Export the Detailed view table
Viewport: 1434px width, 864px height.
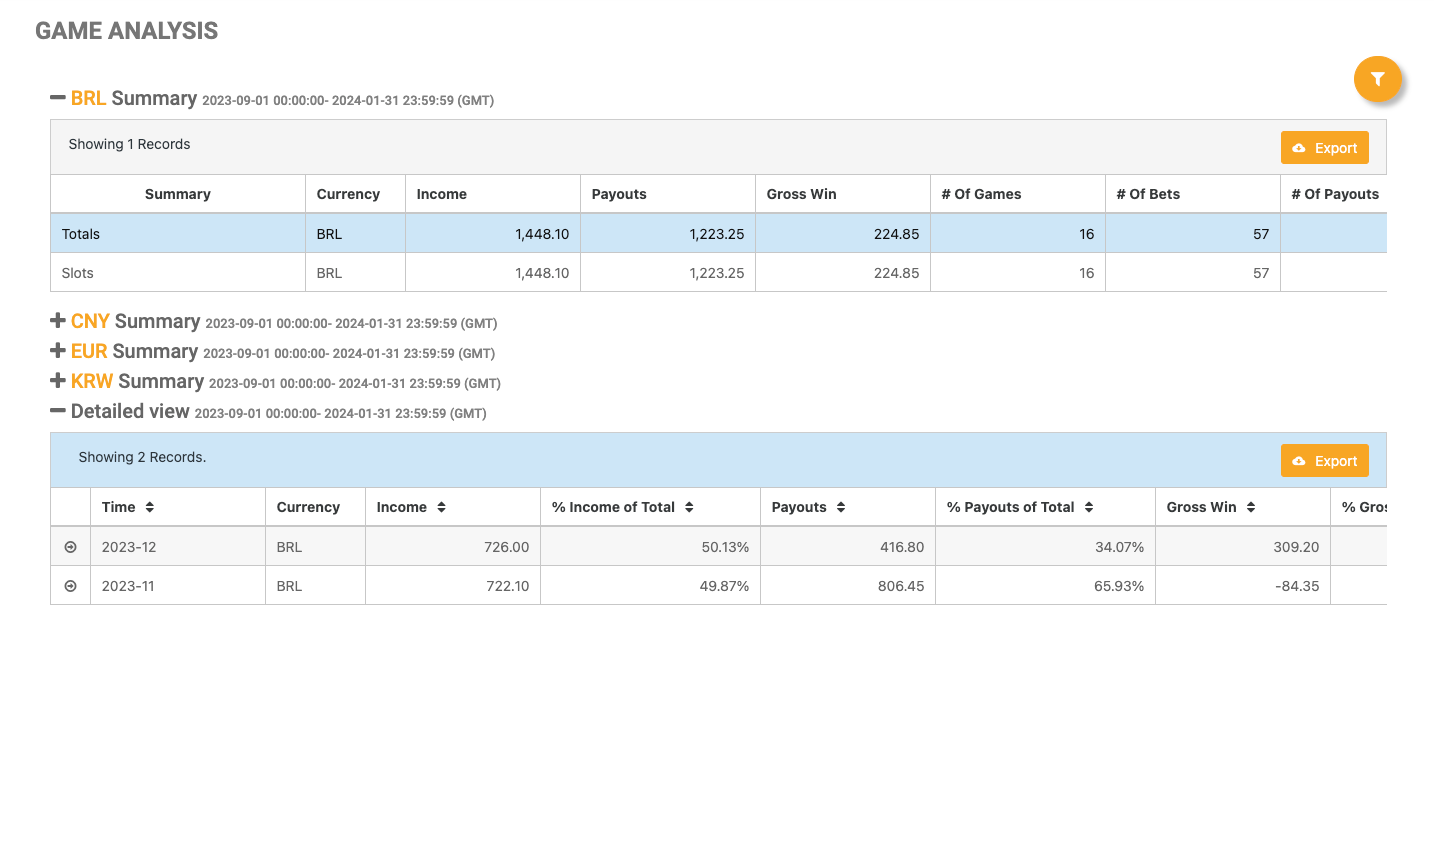tap(1324, 461)
